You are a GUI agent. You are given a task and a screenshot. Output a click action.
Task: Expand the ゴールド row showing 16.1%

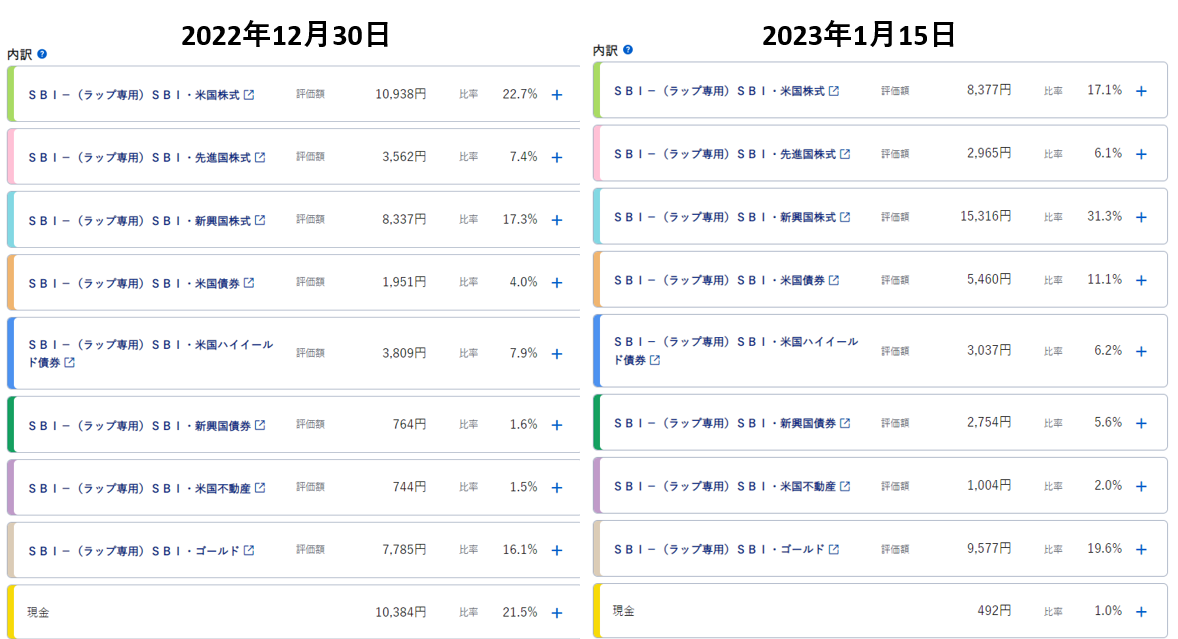tap(557, 550)
